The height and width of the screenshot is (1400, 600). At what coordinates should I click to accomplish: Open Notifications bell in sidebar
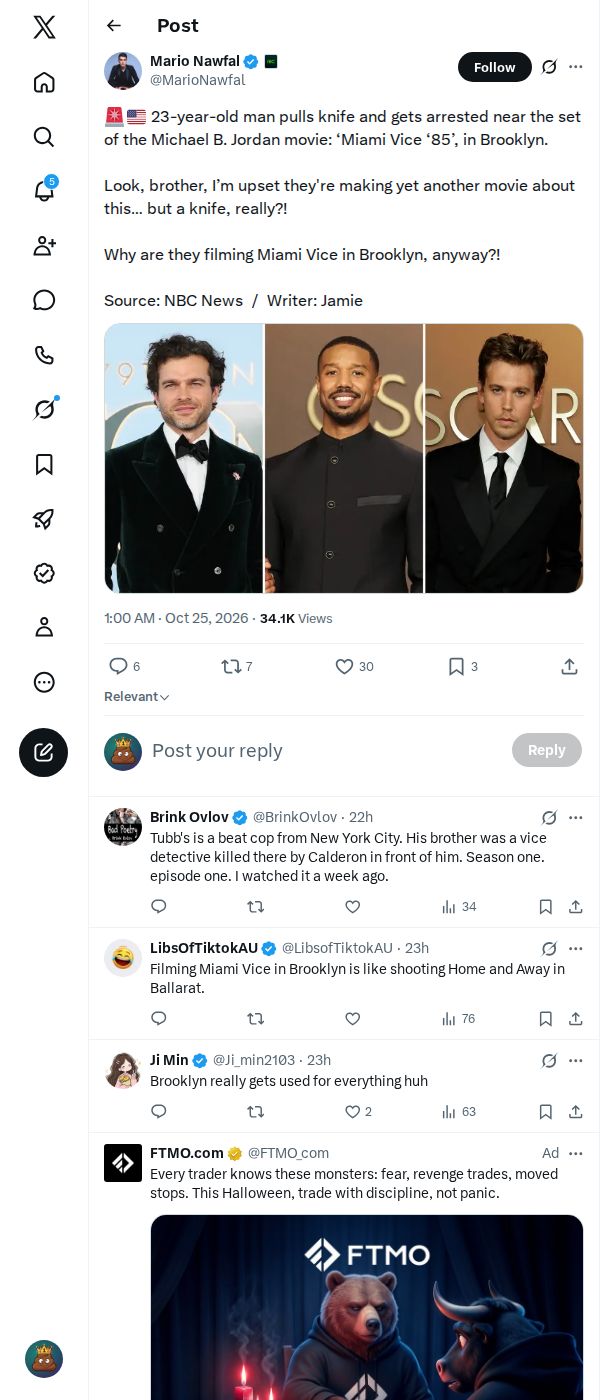point(44,190)
